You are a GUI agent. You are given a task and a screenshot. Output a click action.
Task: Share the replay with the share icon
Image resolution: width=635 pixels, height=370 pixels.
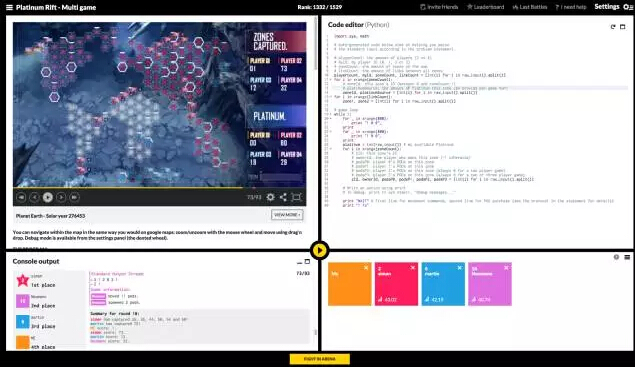click(x=283, y=197)
